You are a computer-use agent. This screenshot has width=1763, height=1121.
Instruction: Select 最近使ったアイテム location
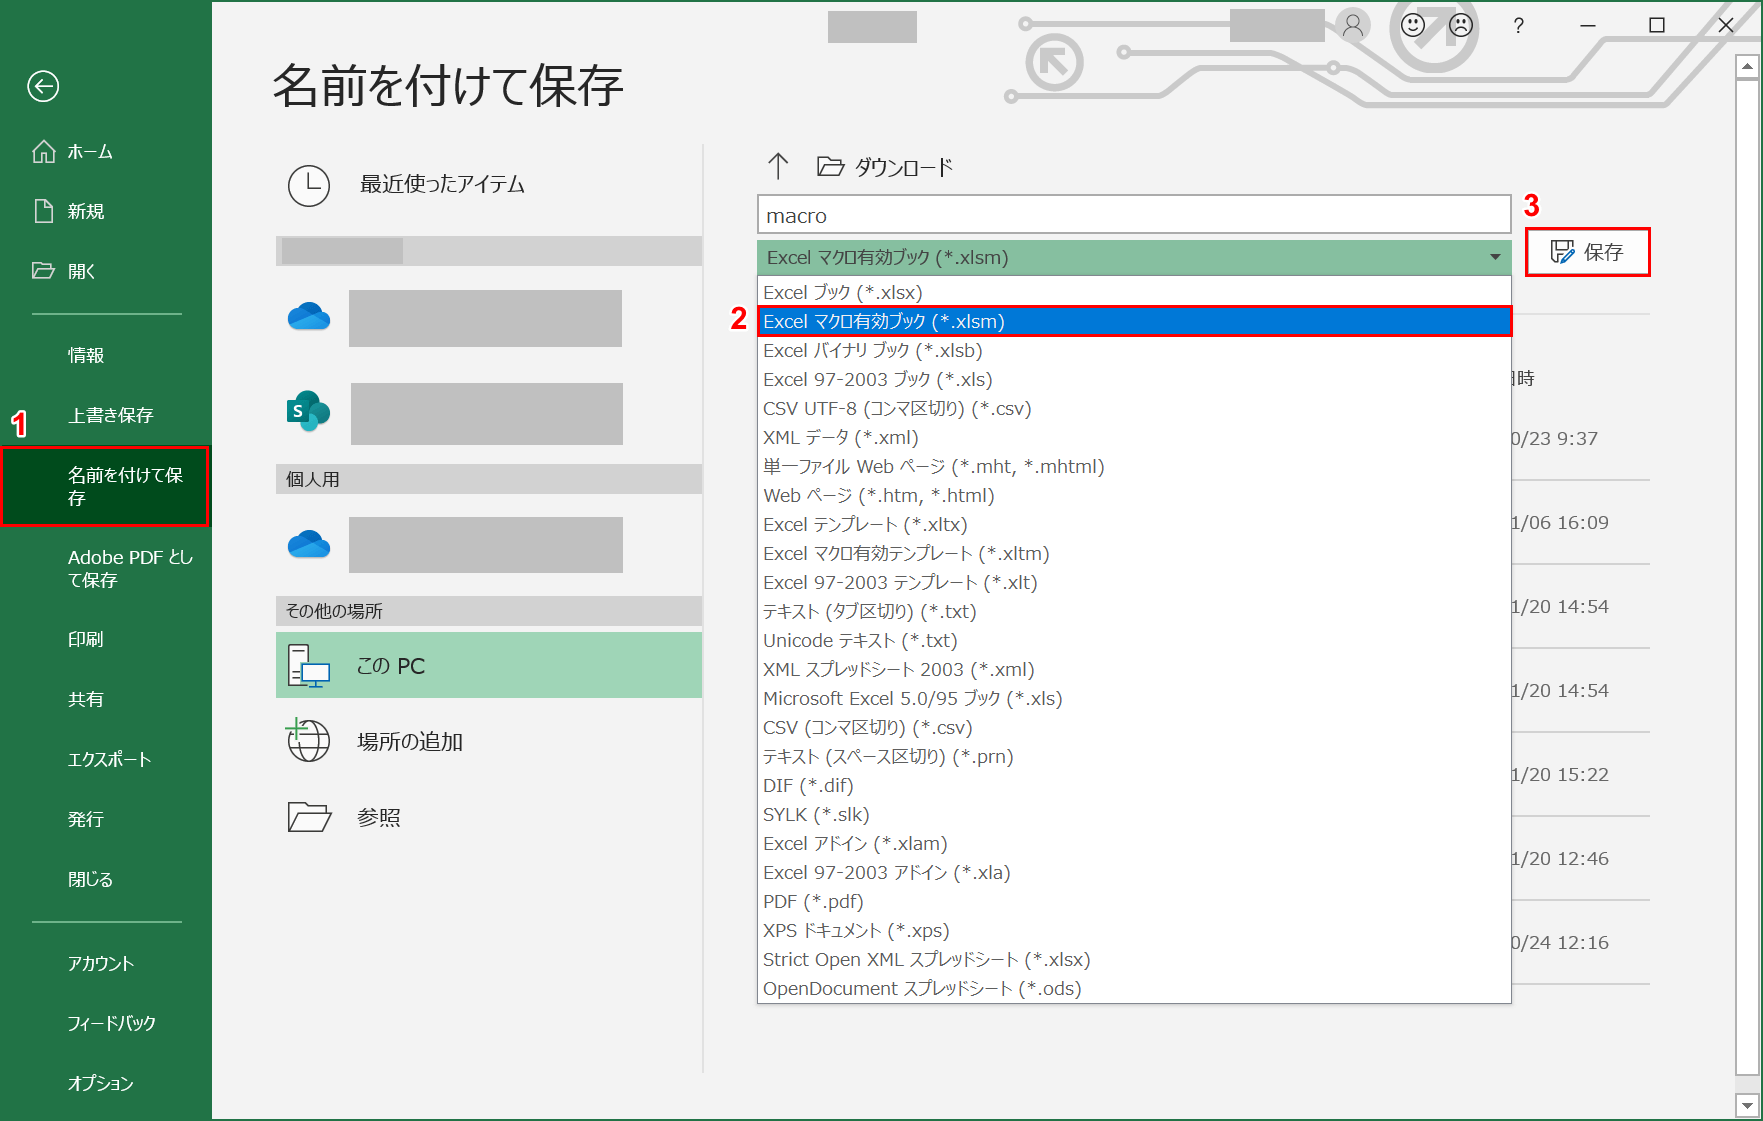click(x=489, y=185)
